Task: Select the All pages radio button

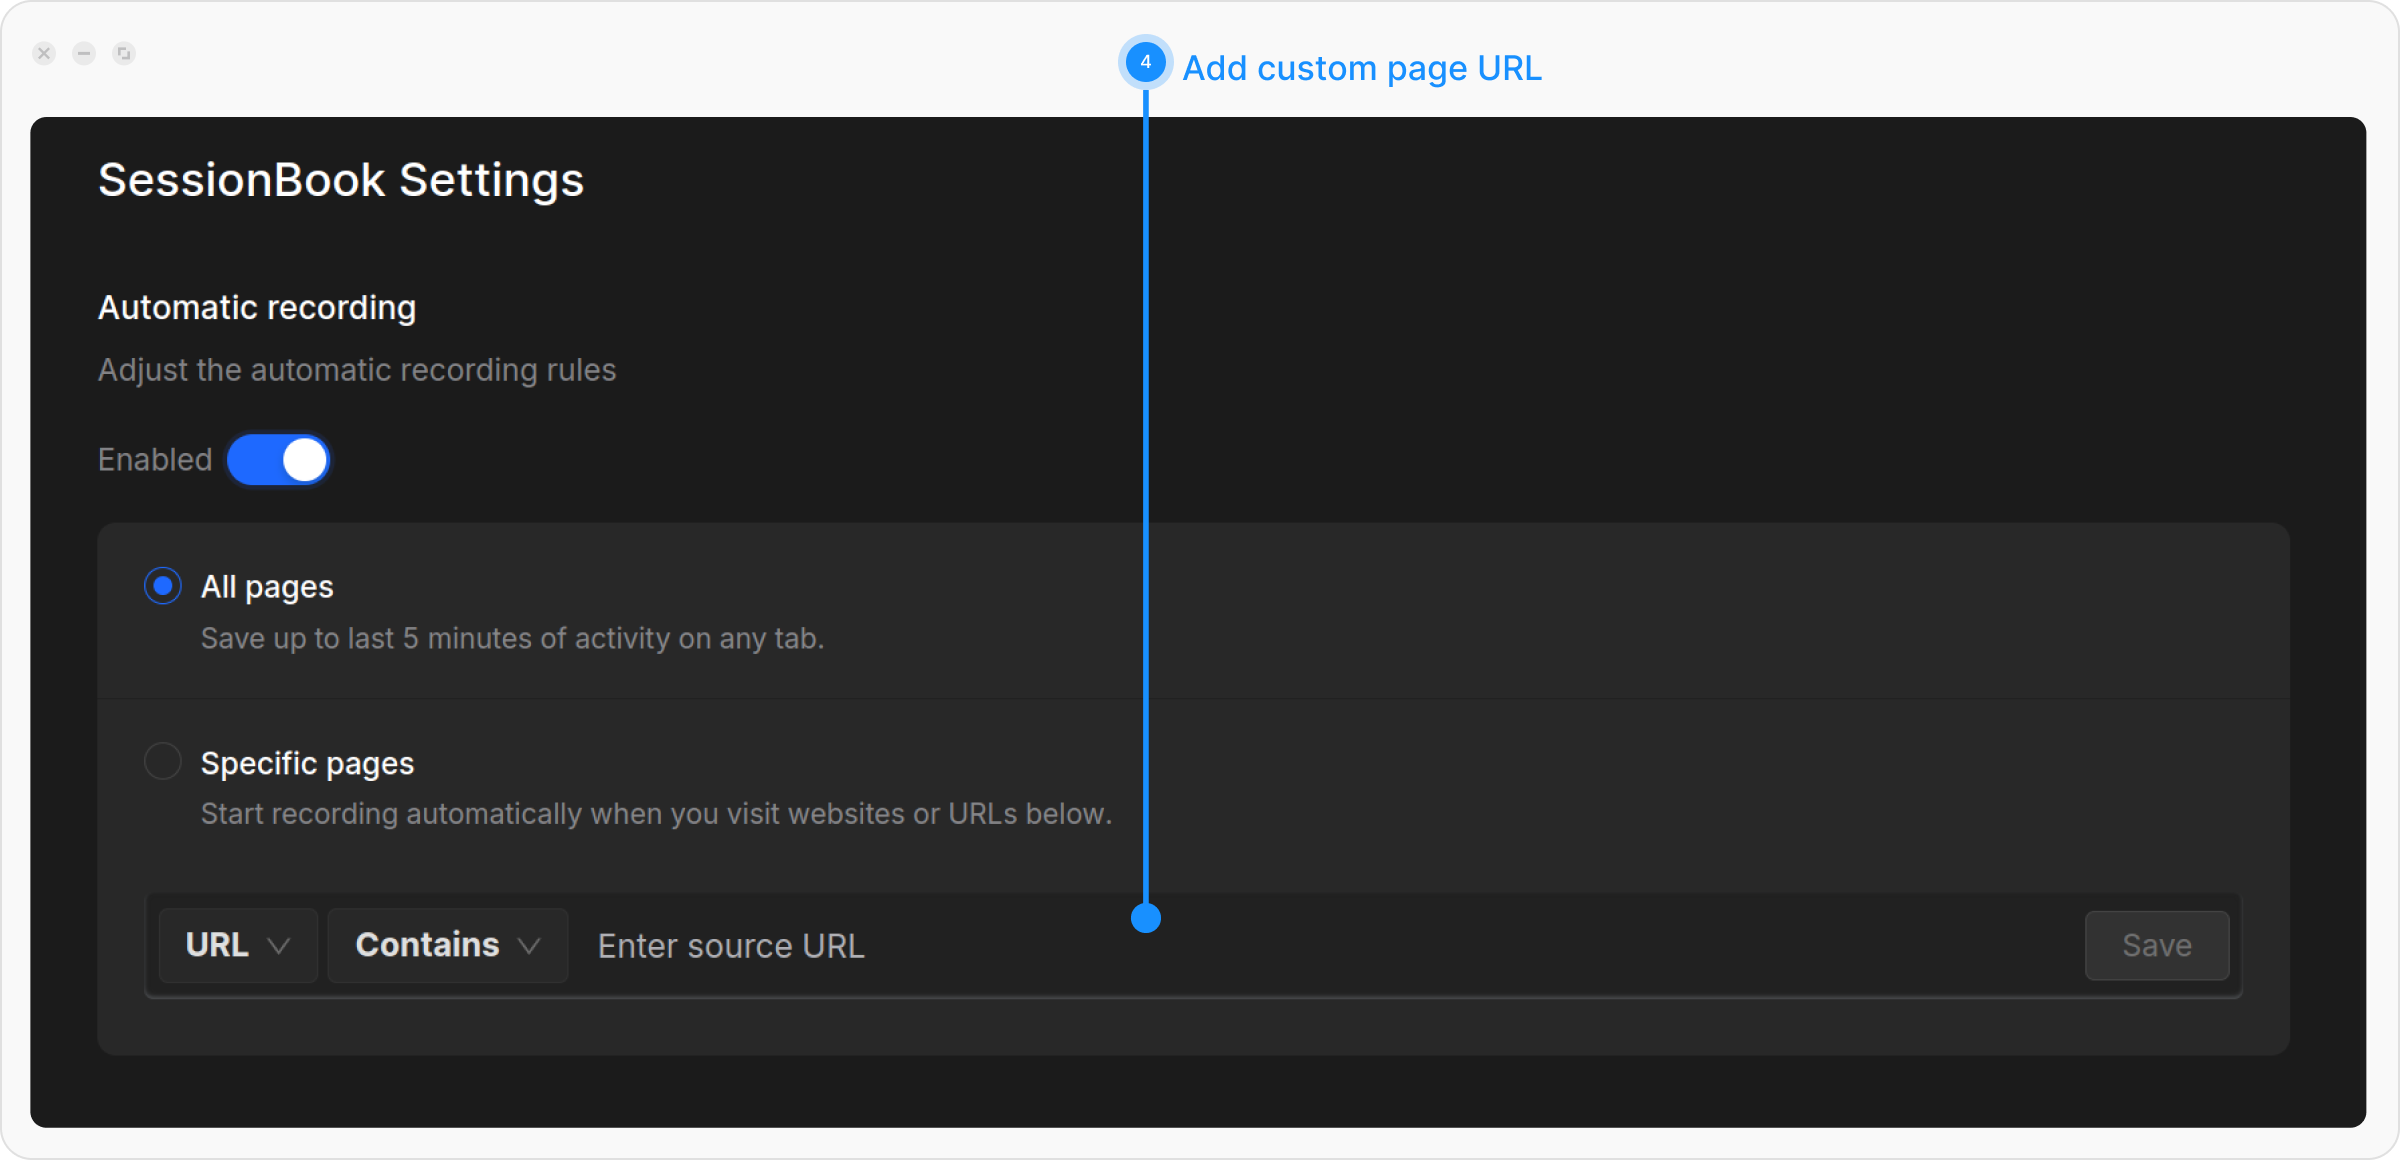Action: click(x=163, y=586)
